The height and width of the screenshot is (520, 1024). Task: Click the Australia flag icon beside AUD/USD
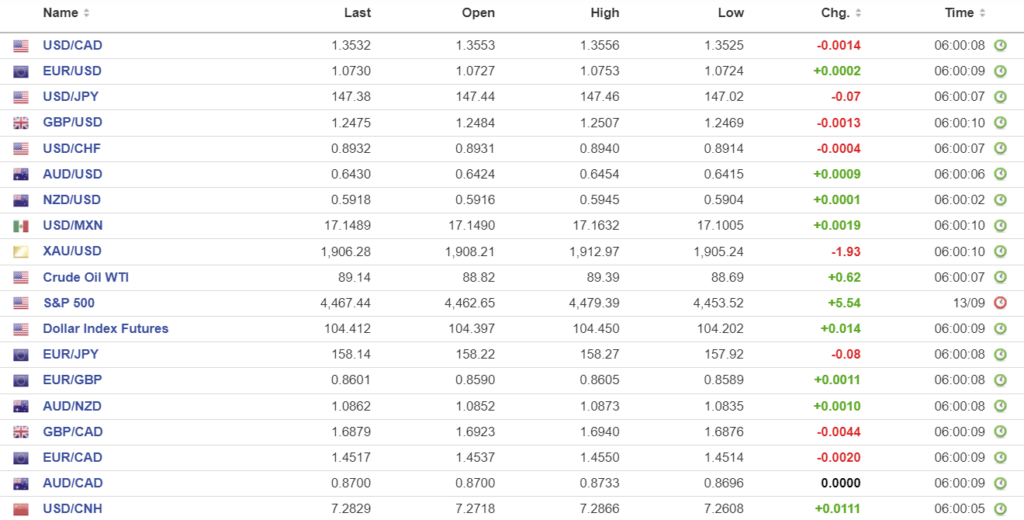point(21,175)
